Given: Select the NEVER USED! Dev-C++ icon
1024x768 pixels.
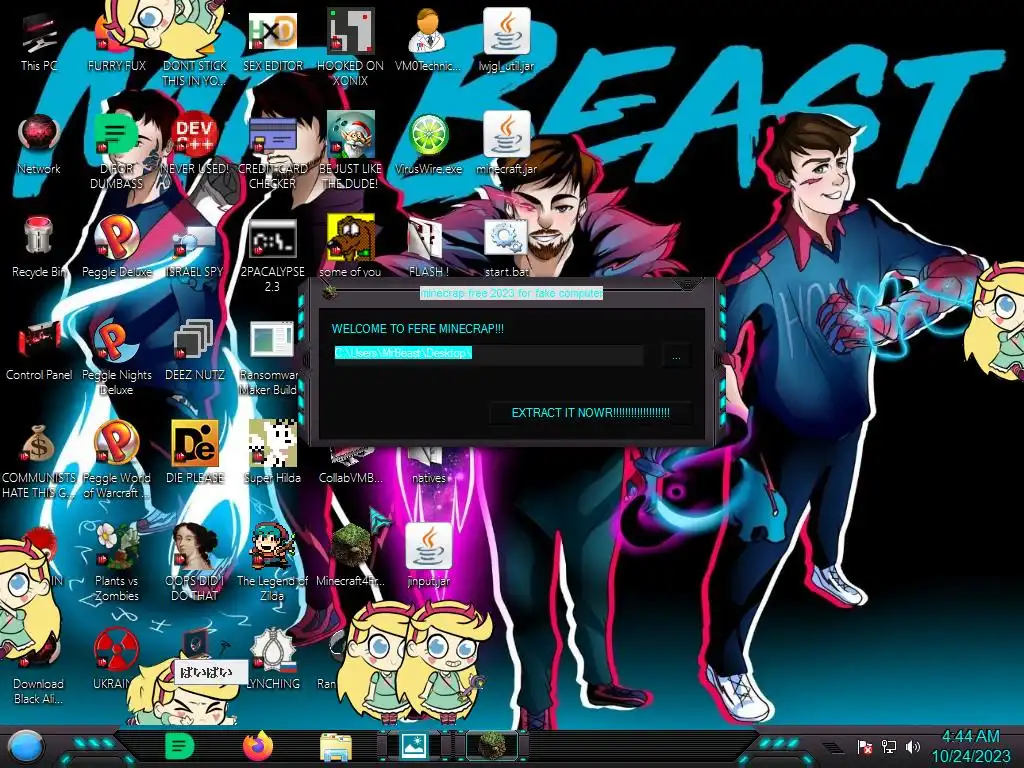Looking at the screenshot, I should 195,145.
